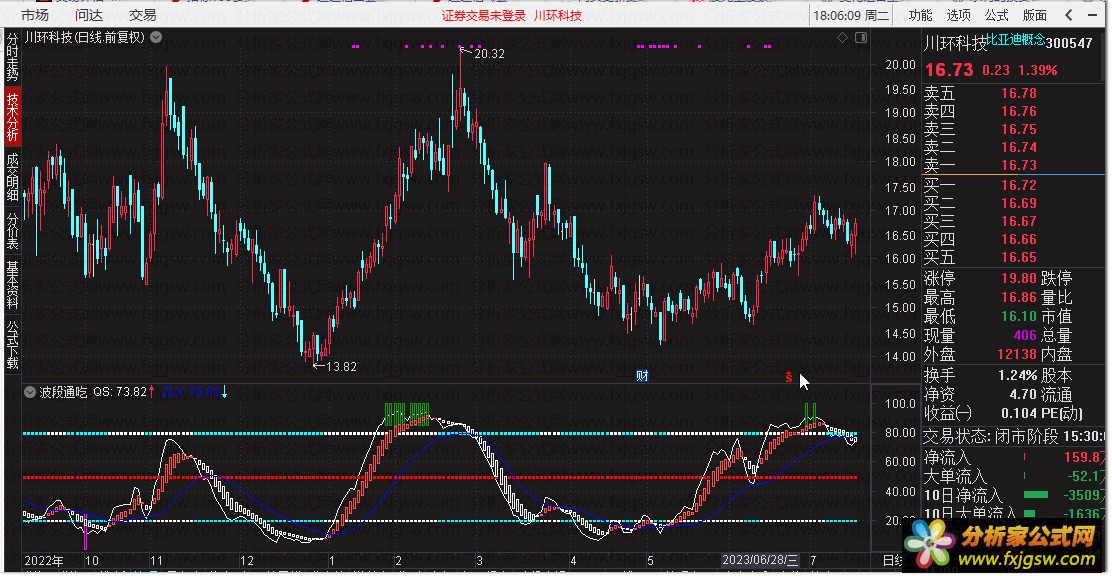Click the 买二 price 16.69
This screenshot has height=576, width=1112.
(x=1019, y=204)
